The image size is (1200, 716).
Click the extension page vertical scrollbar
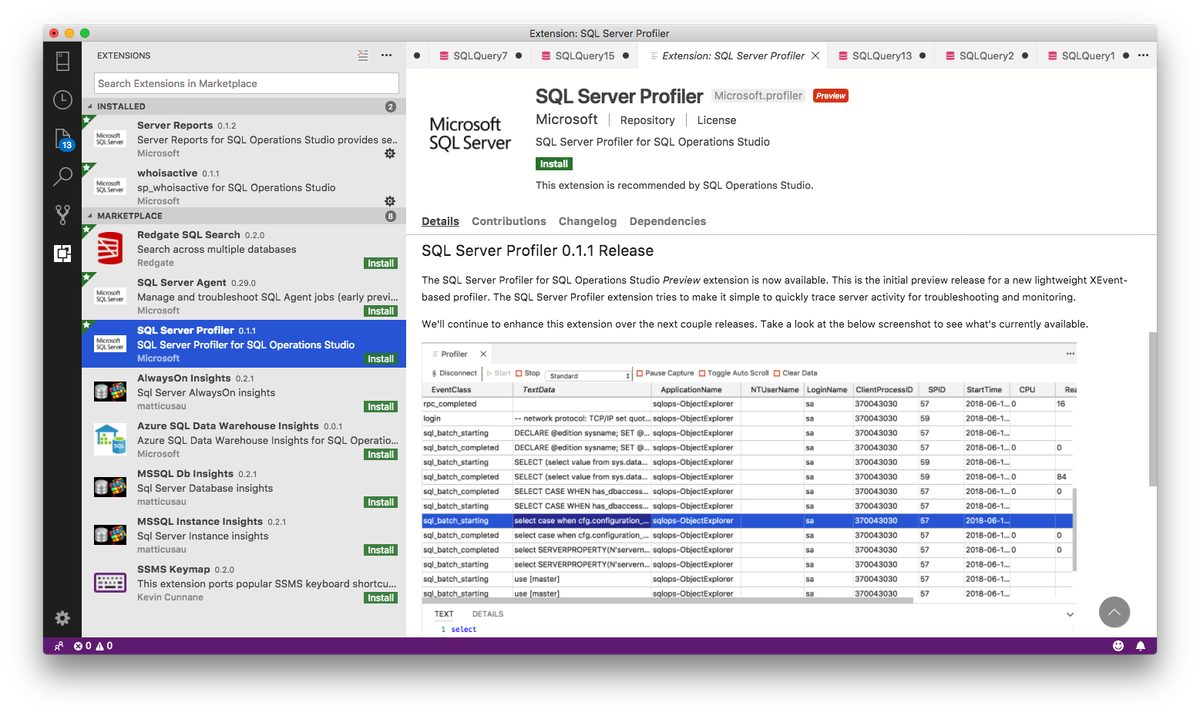[x=1152, y=410]
